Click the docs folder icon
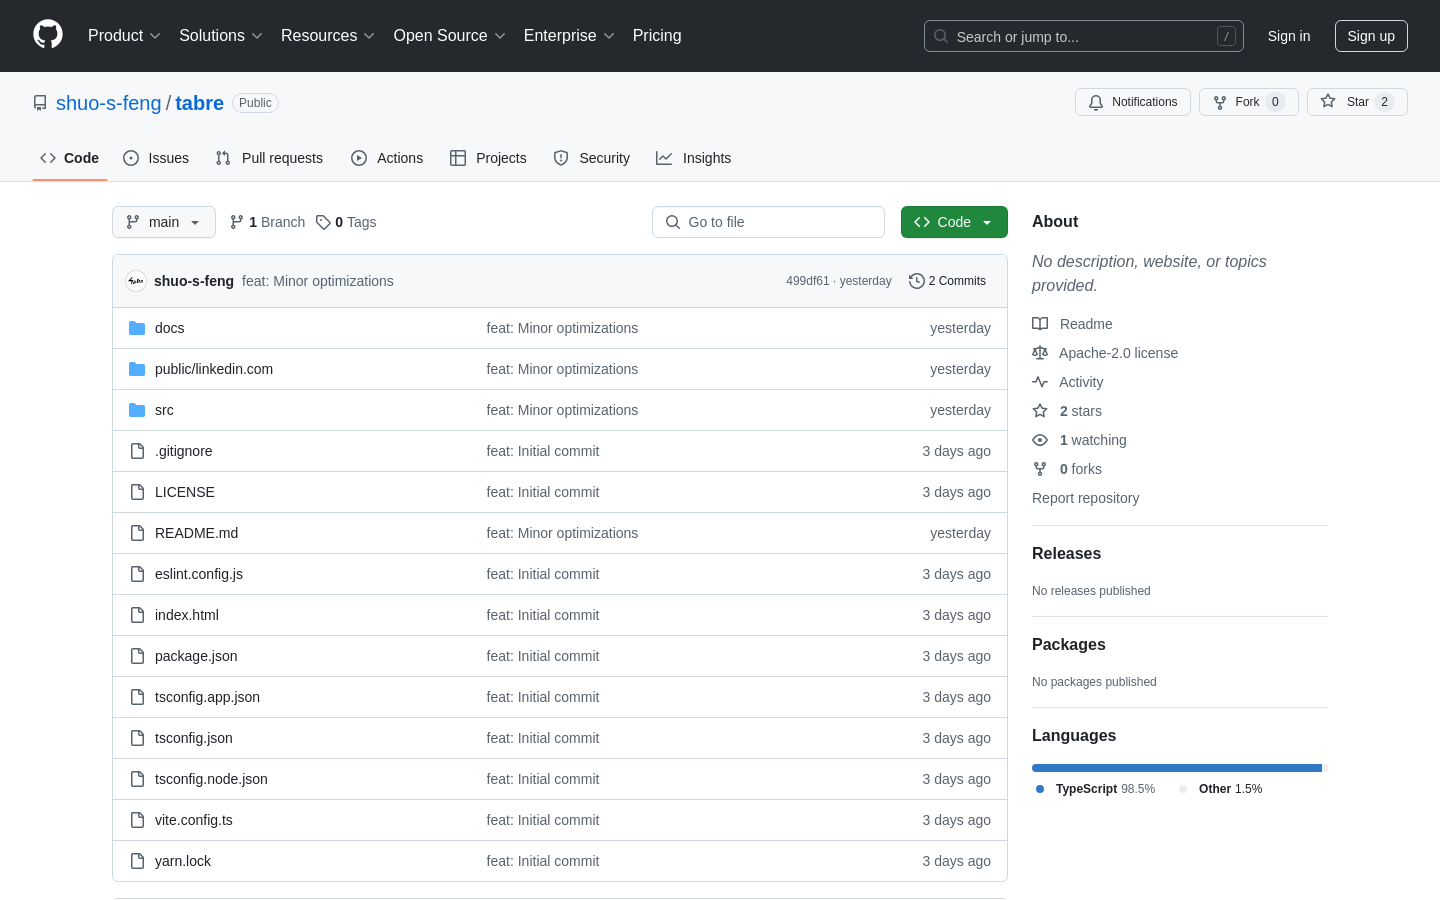The image size is (1440, 900). click(x=137, y=328)
